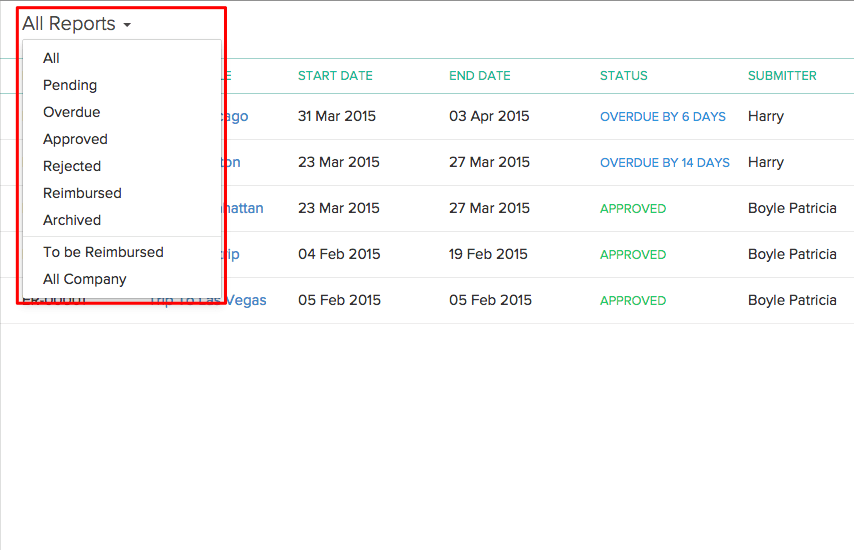The width and height of the screenshot is (854, 550).
Task: Sort by the START DATE column header
Action: coord(335,76)
